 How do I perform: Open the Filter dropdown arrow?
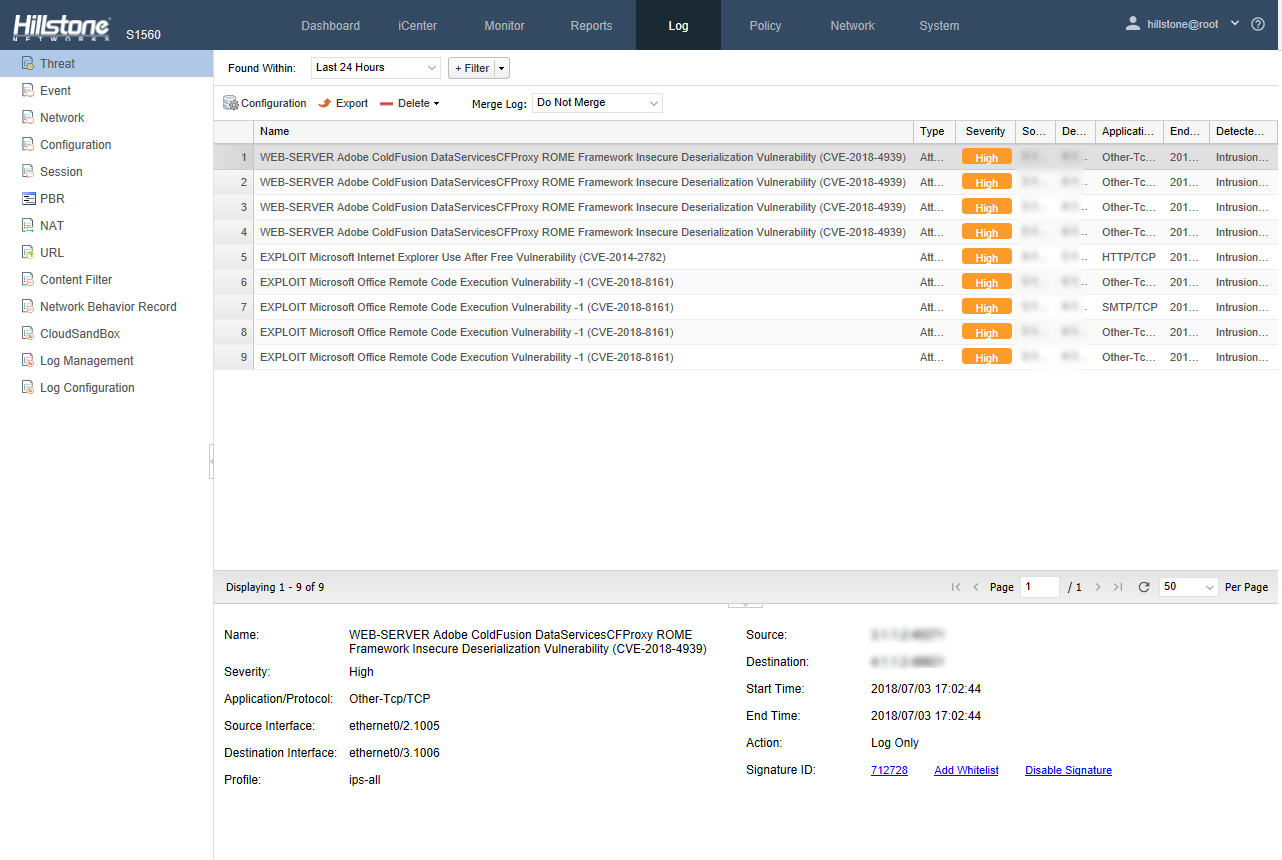pyautogui.click(x=502, y=68)
